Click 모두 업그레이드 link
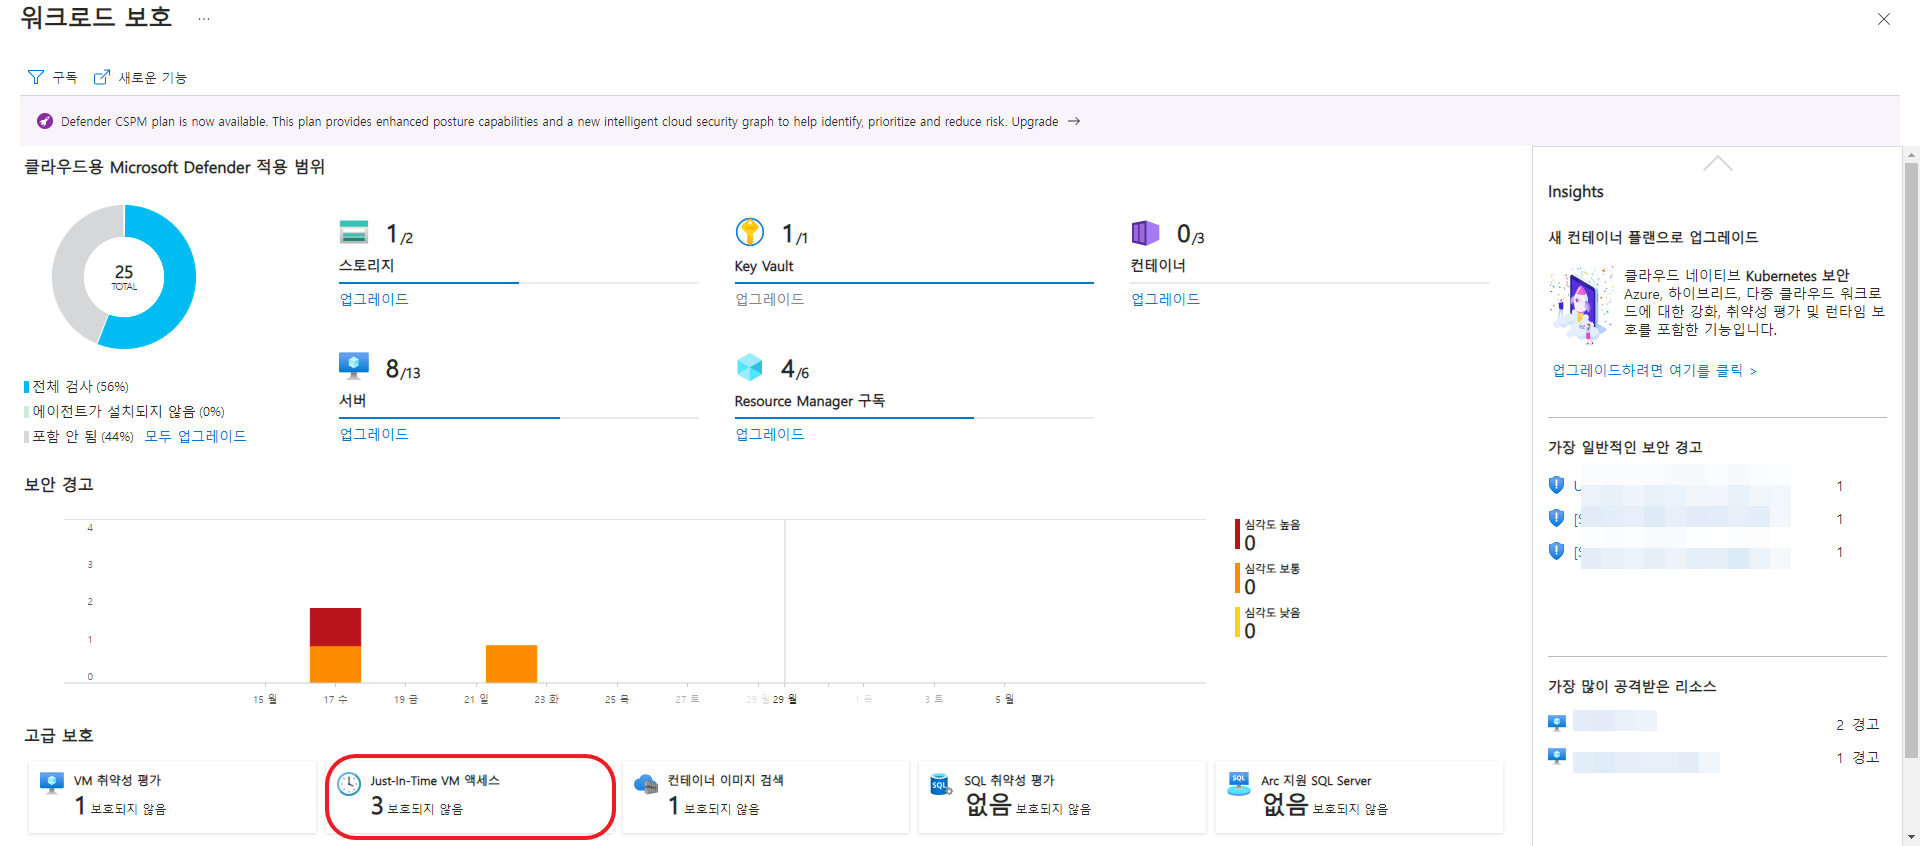This screenshot has height=846, width=1920. 195,436
